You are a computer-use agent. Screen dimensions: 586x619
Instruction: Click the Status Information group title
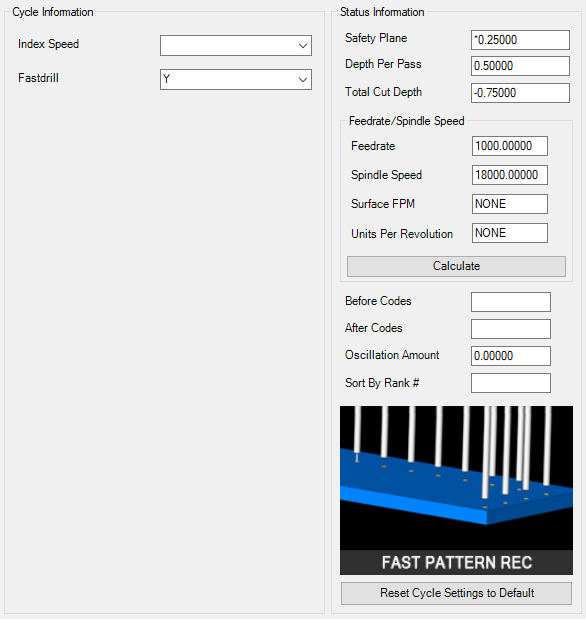click(x=382, y=12)
